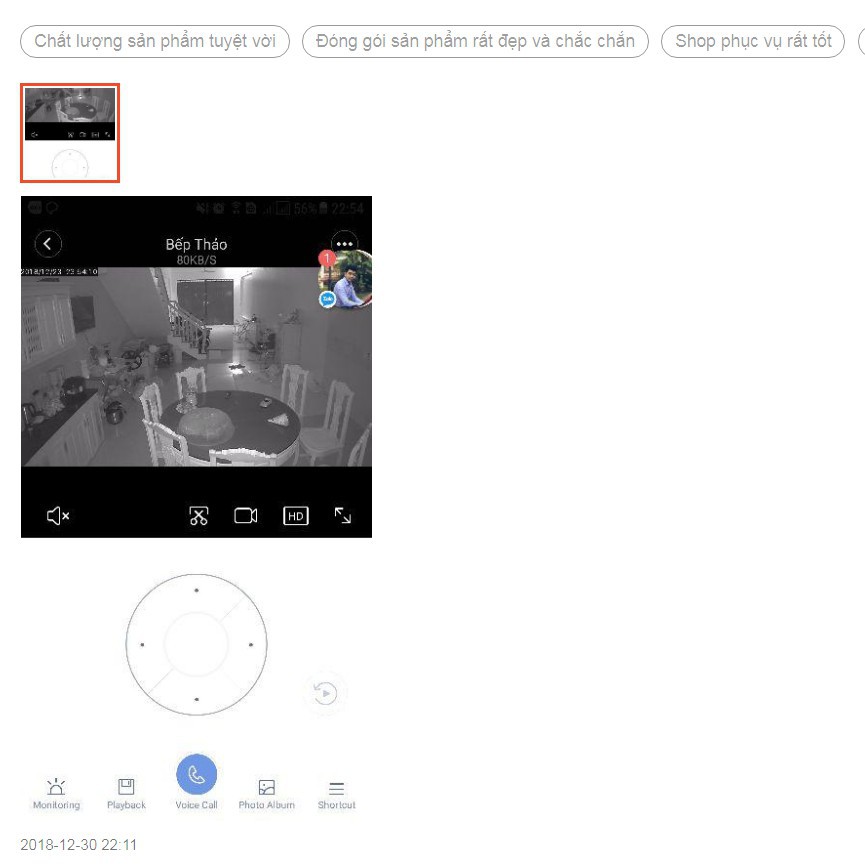Select 'Shop phục vụ rất tốt' tag

(753, 41)
